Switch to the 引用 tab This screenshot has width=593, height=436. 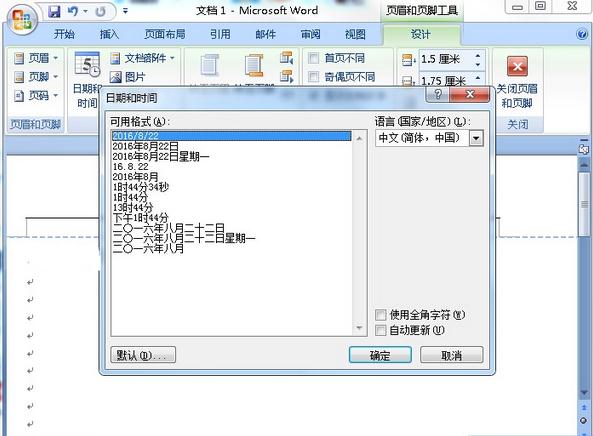(x=220, y=34)
